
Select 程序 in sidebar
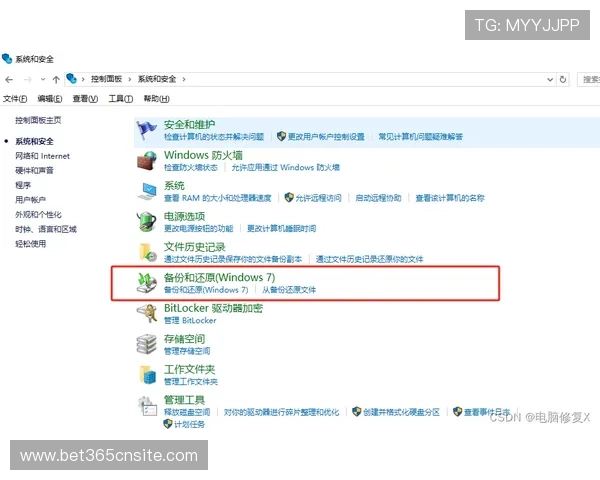23,185
